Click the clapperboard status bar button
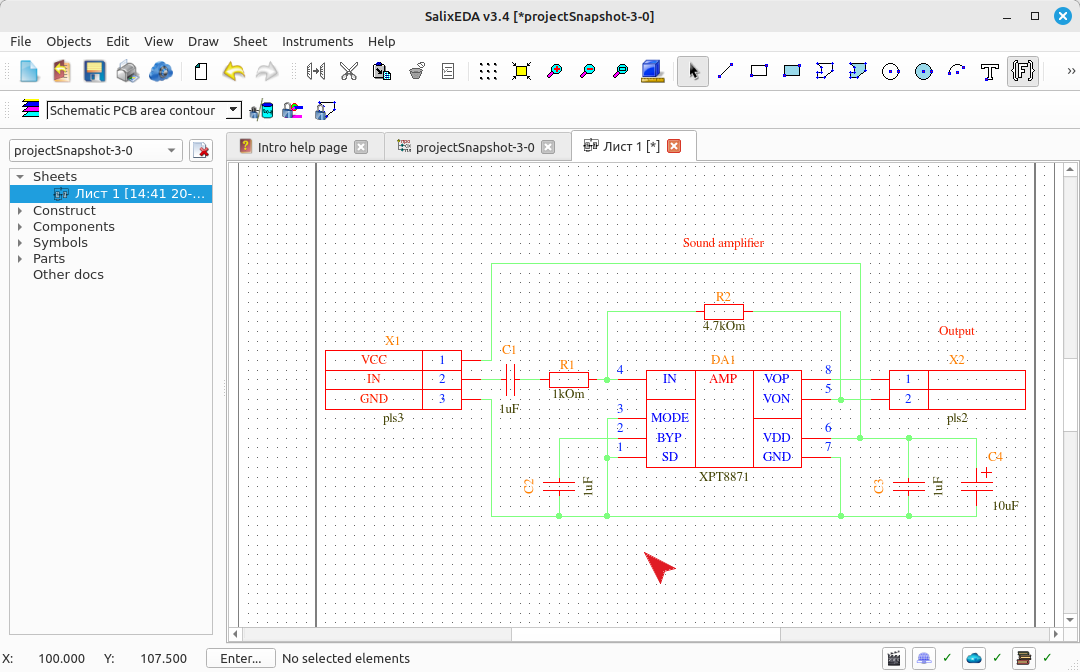1080x672 pixels. 893,659
